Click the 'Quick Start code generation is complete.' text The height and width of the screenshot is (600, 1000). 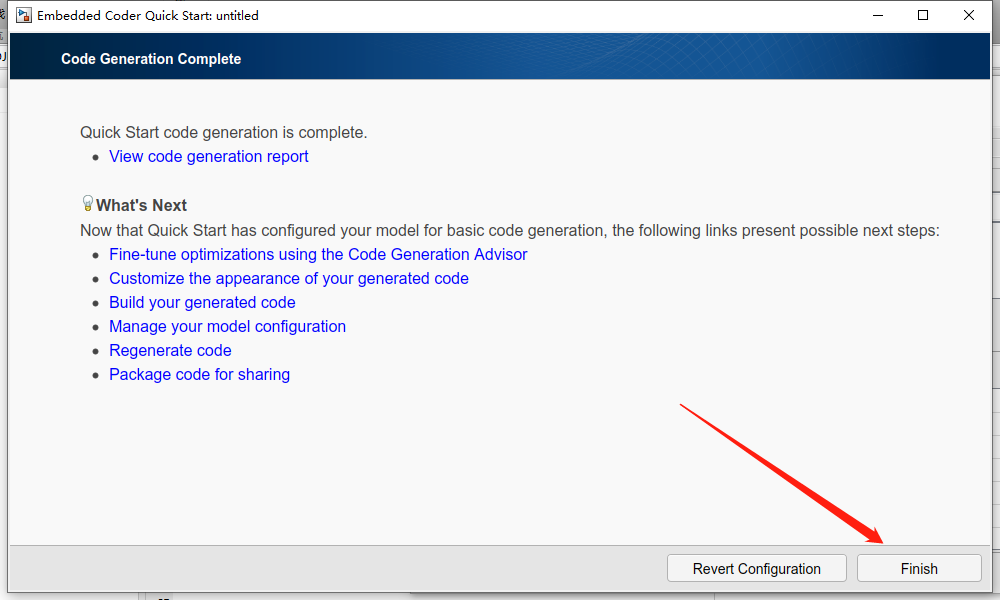(x=223, y=133)
